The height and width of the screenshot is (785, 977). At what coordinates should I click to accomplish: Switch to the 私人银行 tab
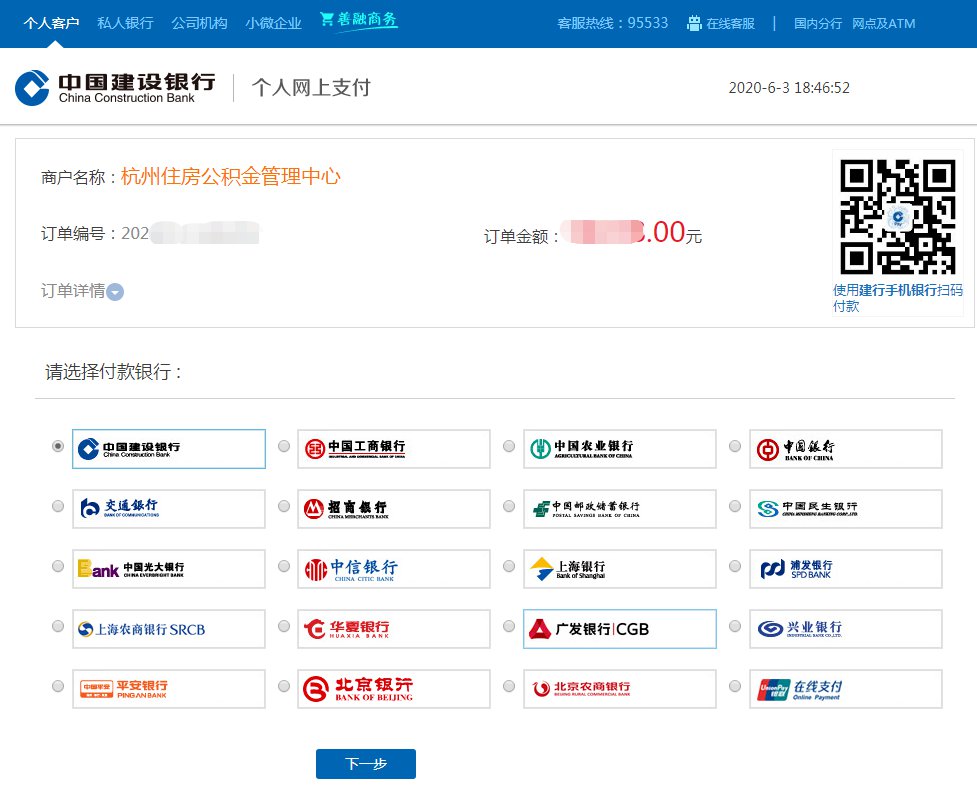125,24
